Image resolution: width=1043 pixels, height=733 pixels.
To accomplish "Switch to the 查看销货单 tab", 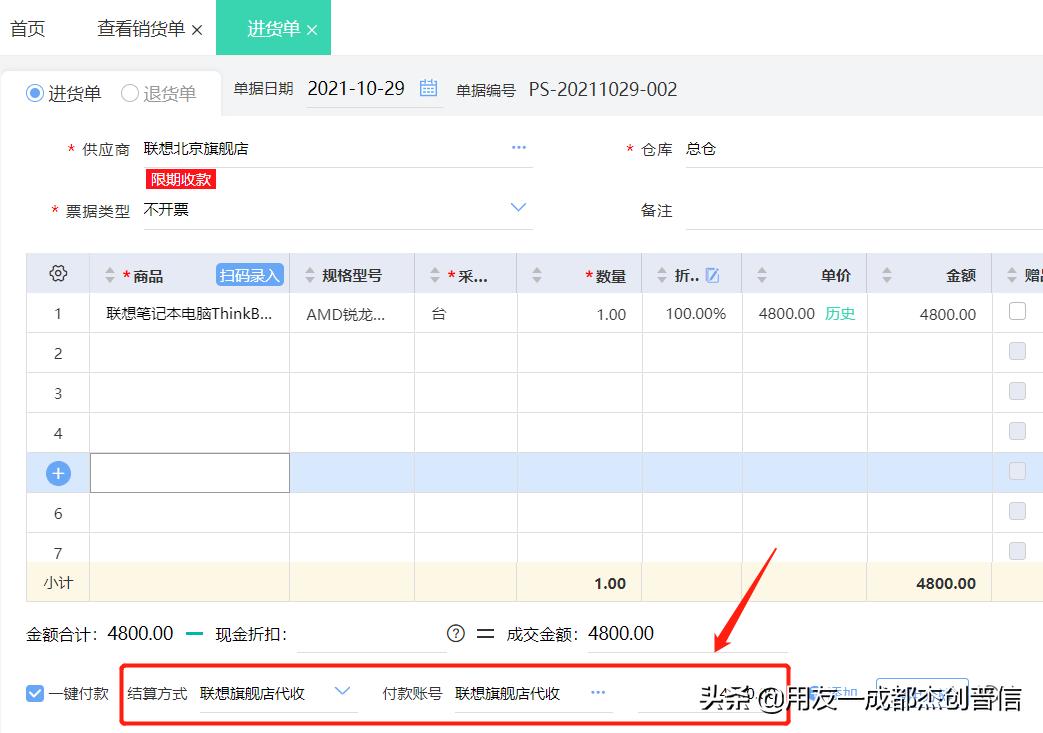I will point(142,28).
